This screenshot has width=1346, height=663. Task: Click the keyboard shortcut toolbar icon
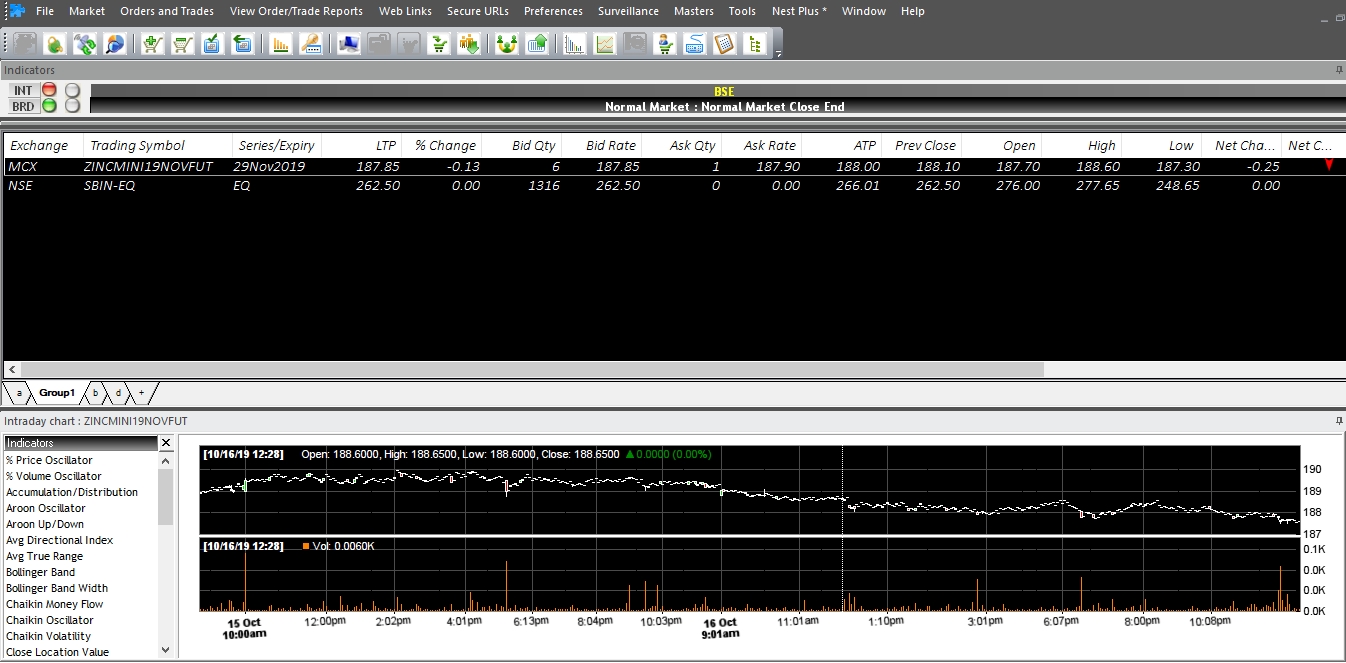pyautogui.click(x=694, y=44)
